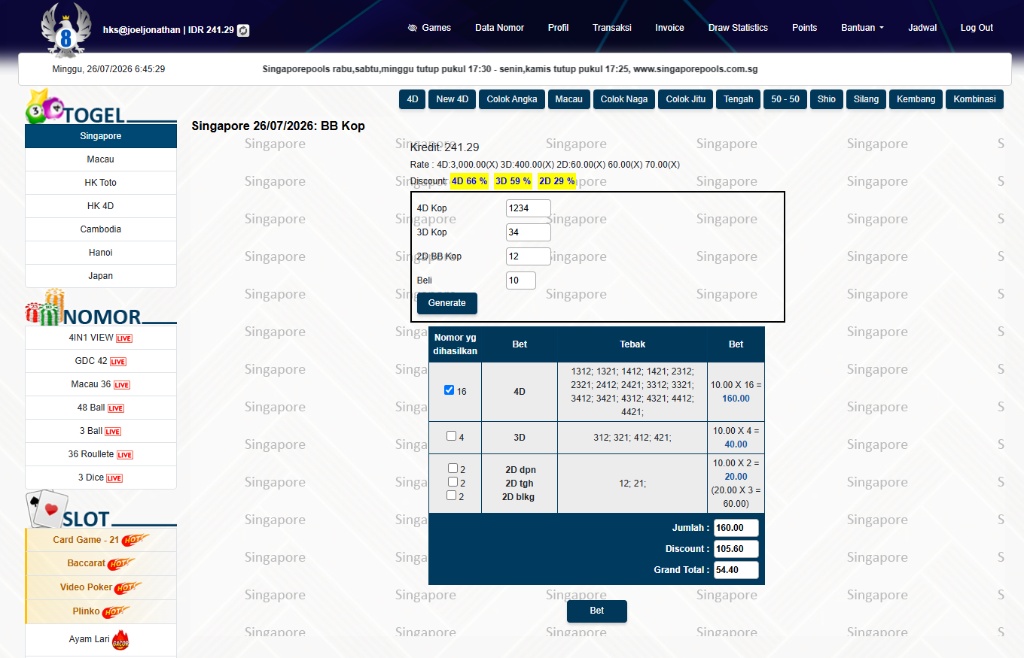Screen dimensions: 1024x658
Task: Open the Games menu with controller icon
Action: (x=429, y=27)
